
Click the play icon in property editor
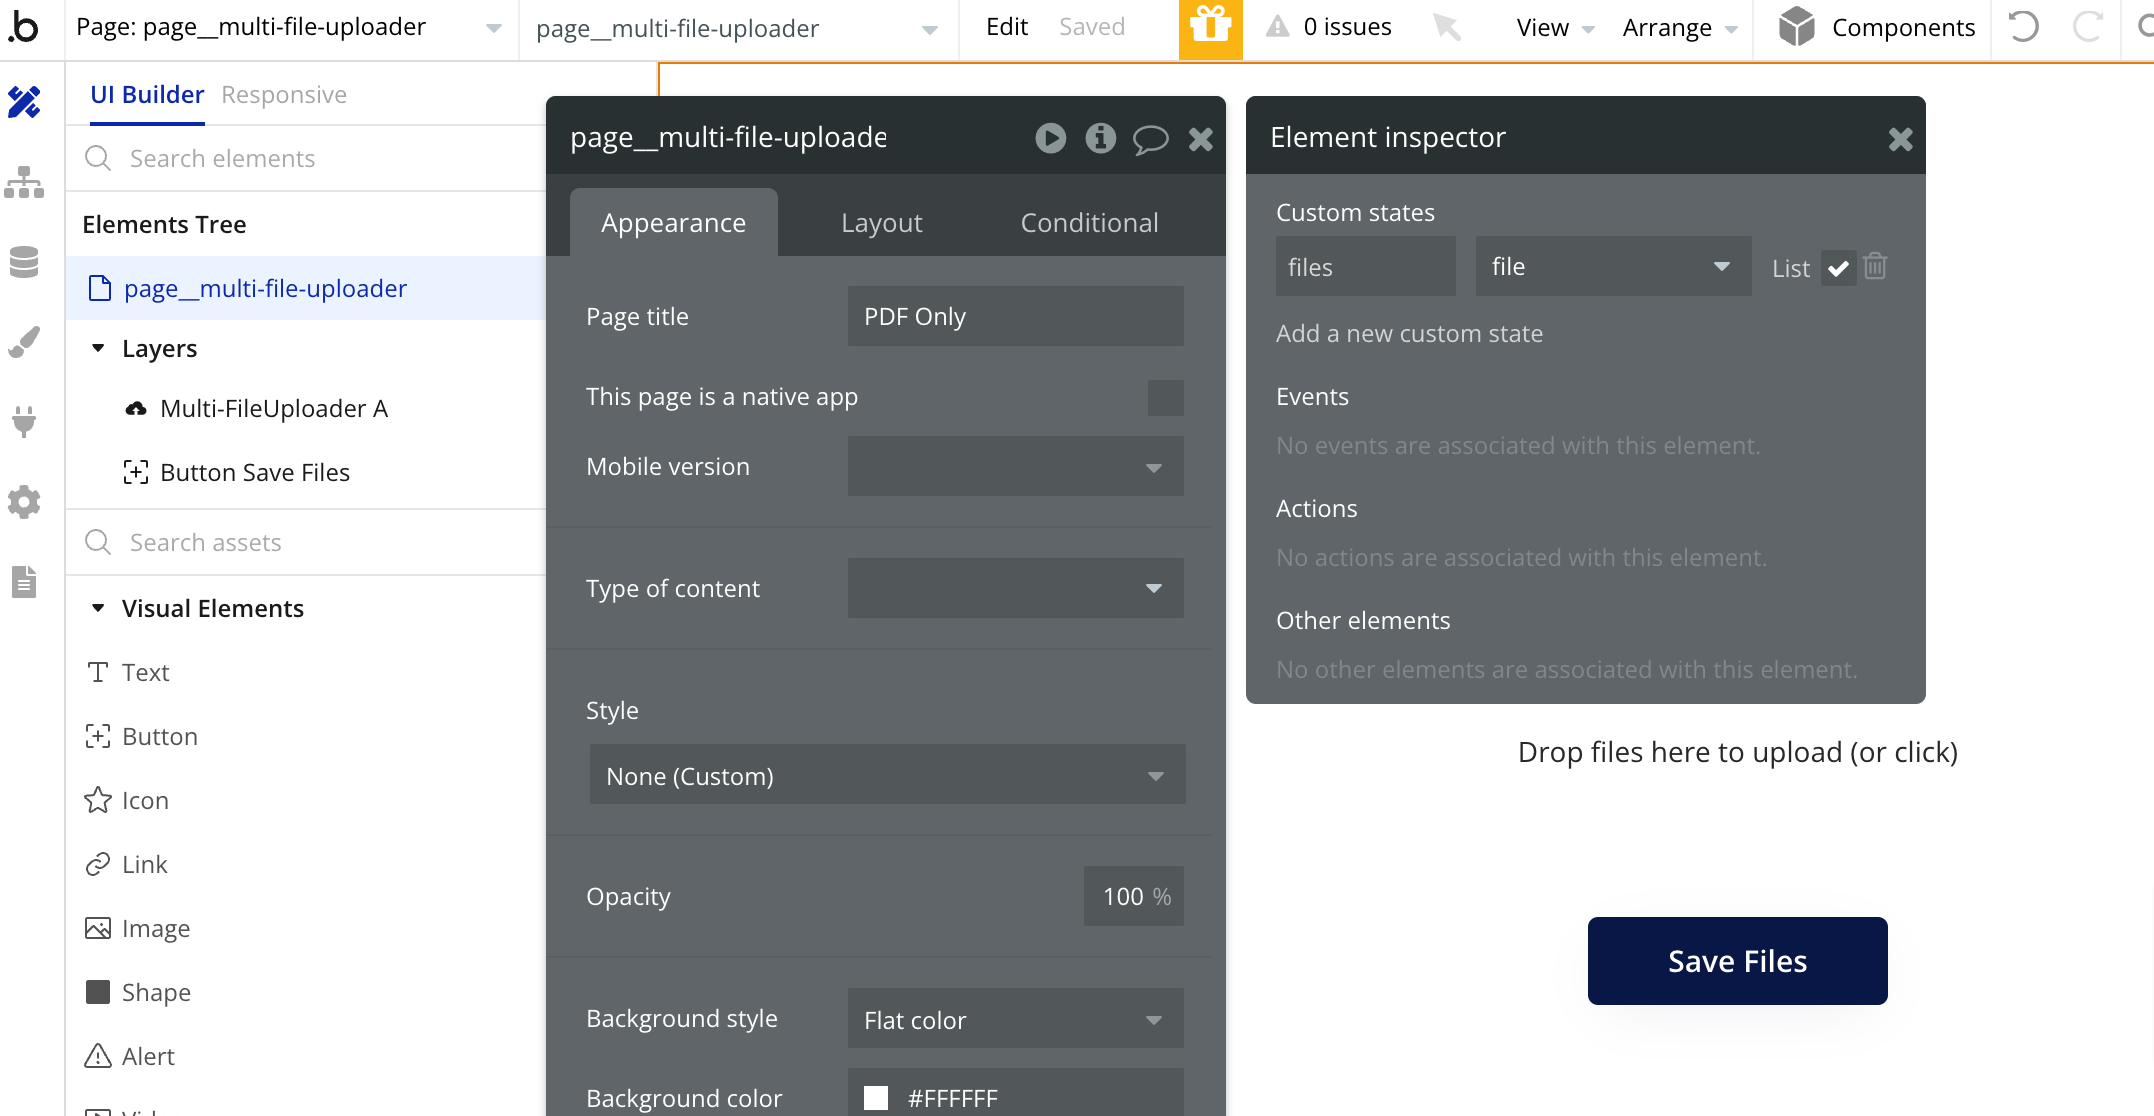point(1050,138)
